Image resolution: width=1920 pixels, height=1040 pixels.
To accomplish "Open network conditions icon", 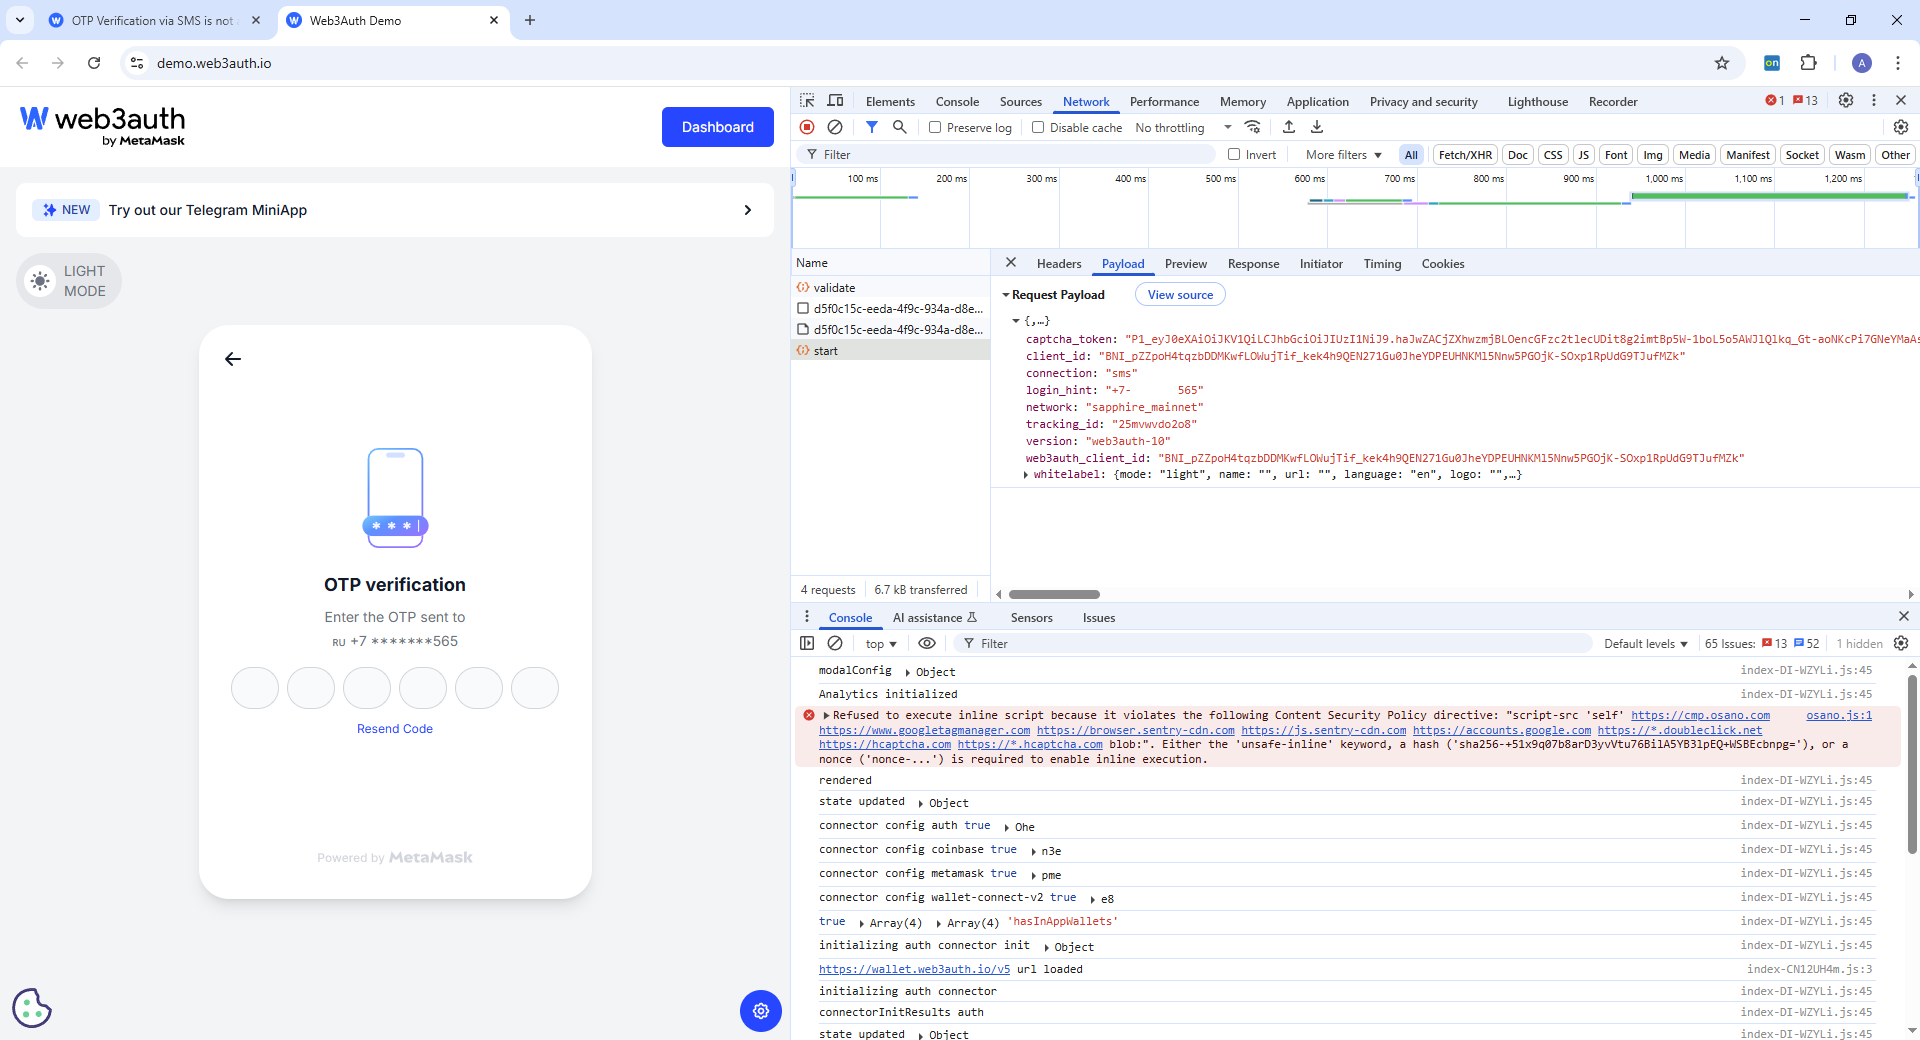I will [1252, 127].
